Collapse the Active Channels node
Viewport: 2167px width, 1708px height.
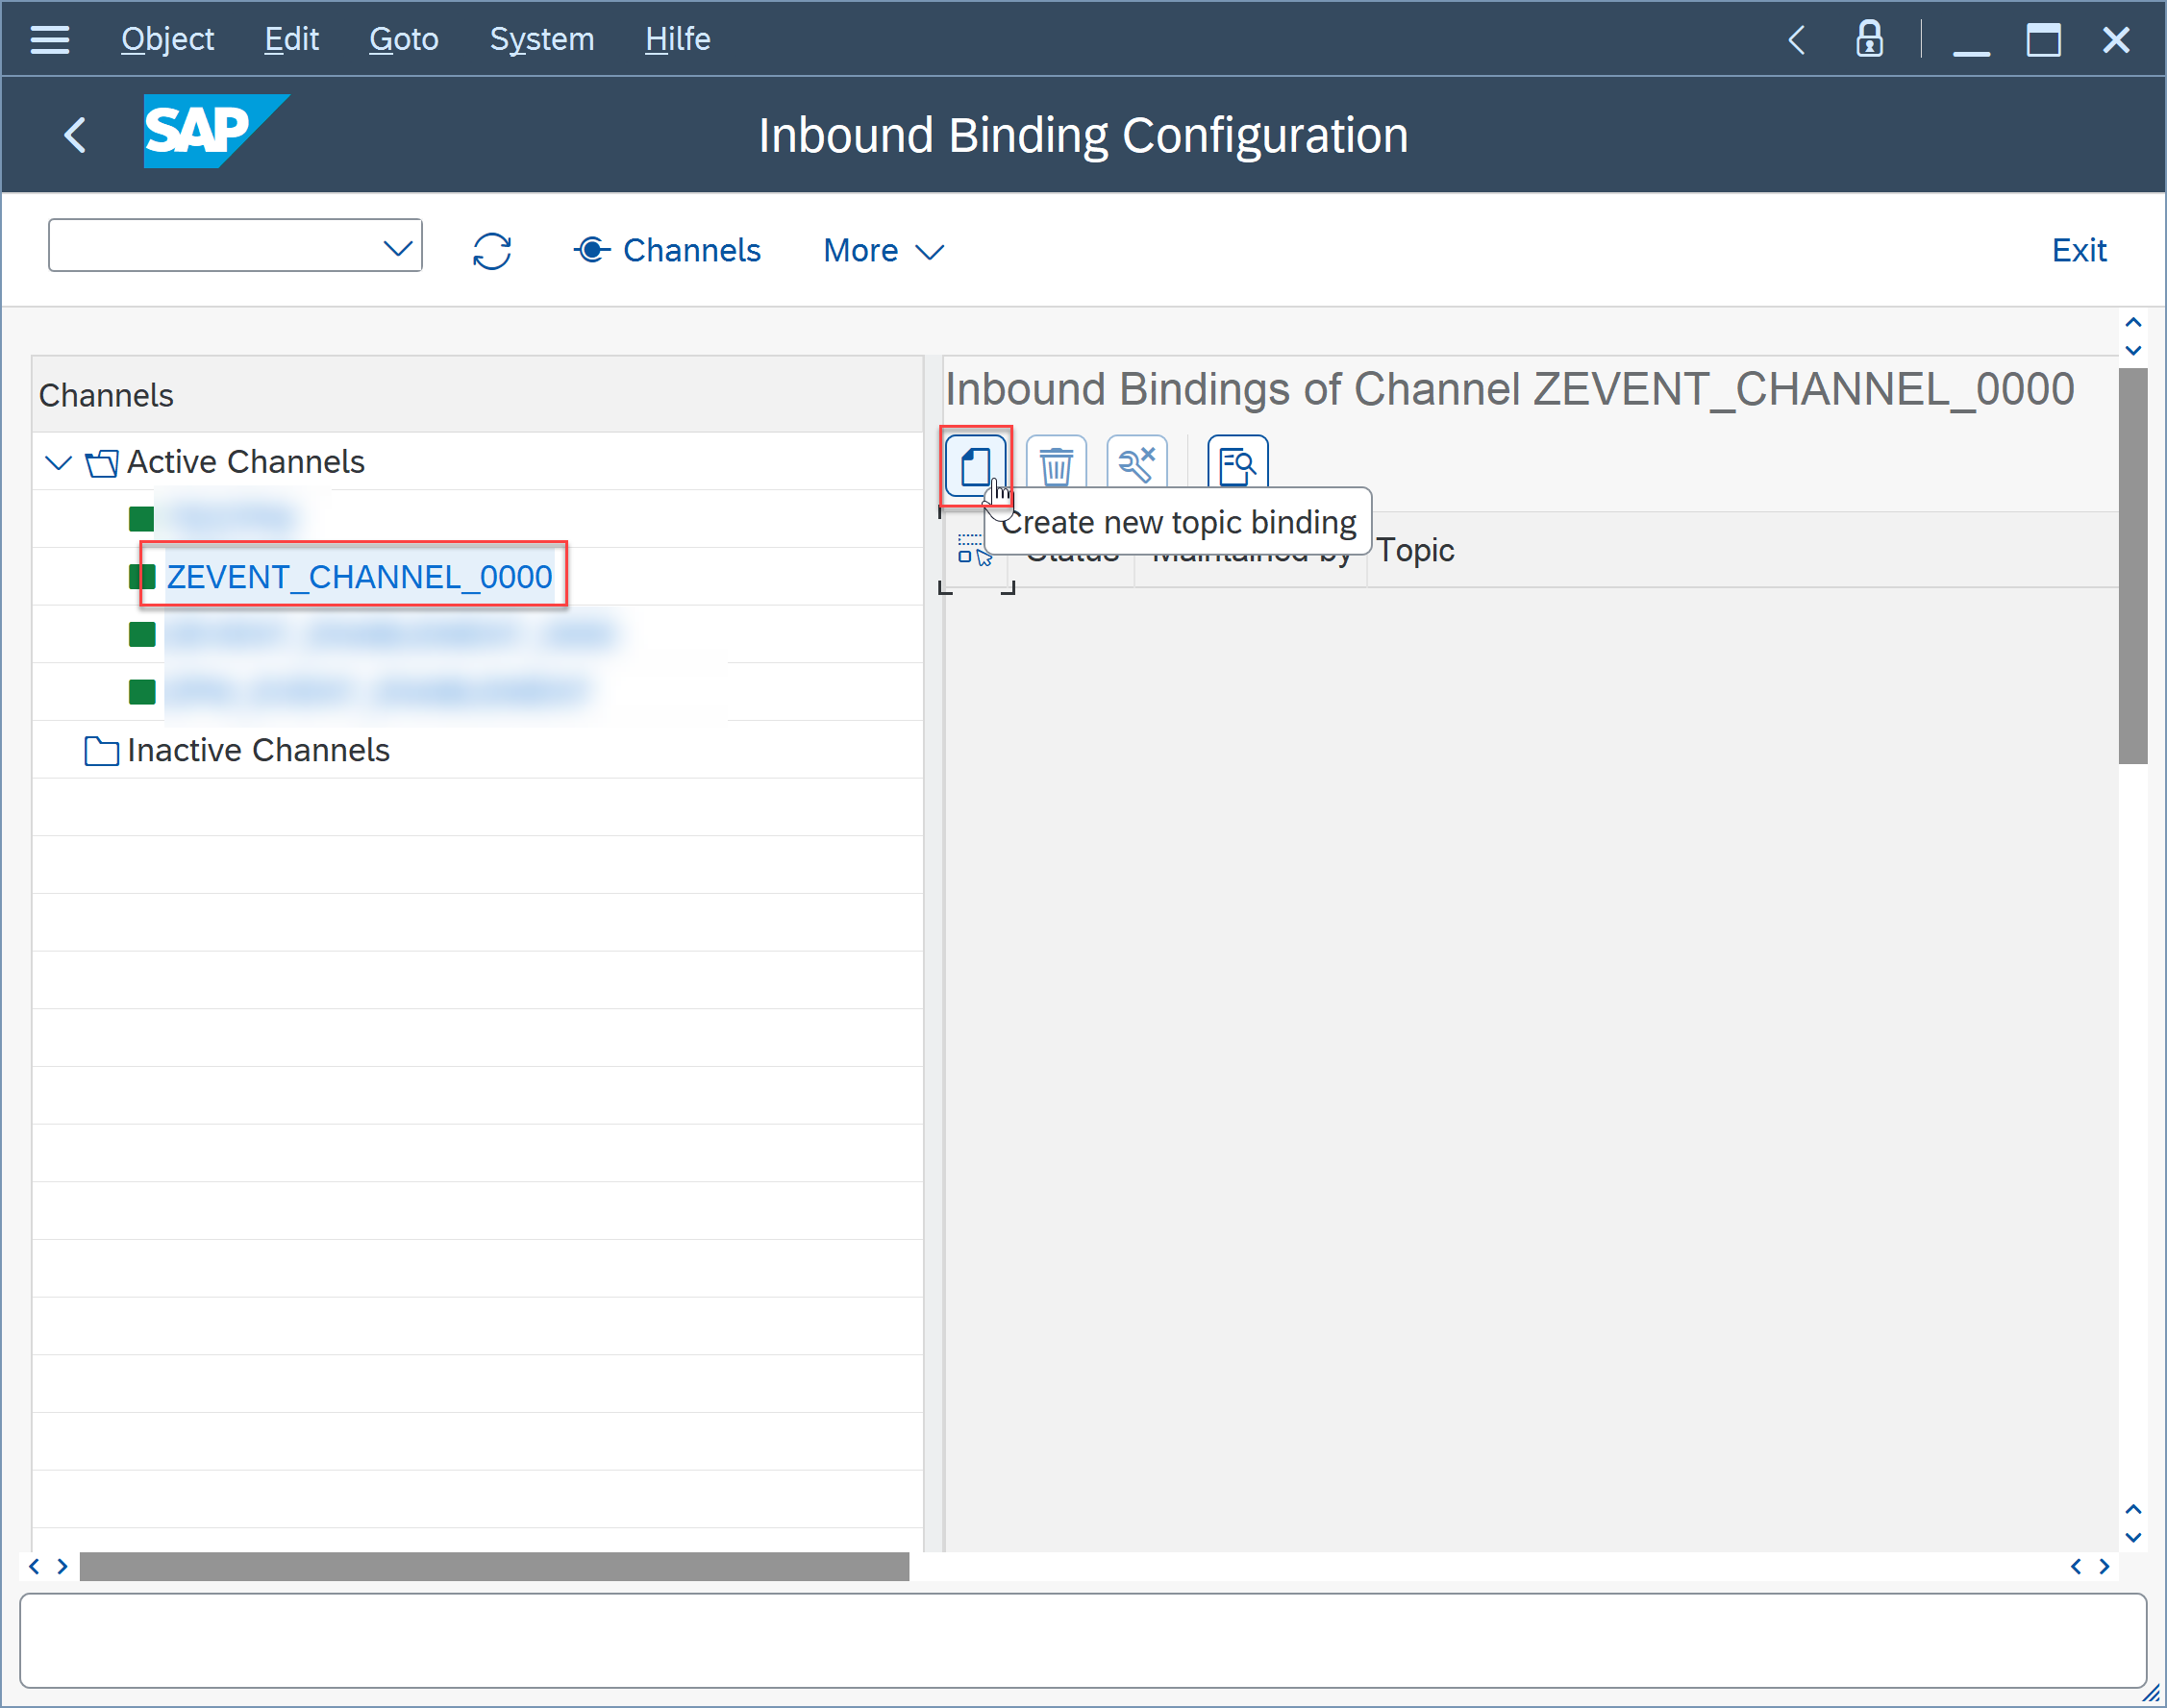coord(59,462)
